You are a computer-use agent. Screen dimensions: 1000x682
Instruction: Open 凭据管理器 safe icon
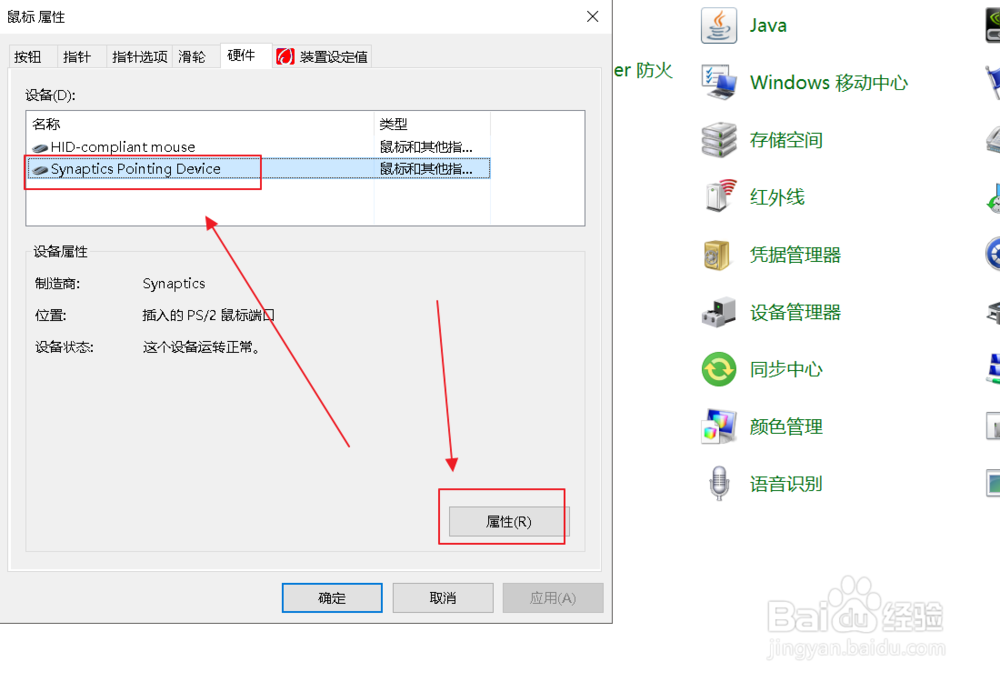[x=719, y=255]
